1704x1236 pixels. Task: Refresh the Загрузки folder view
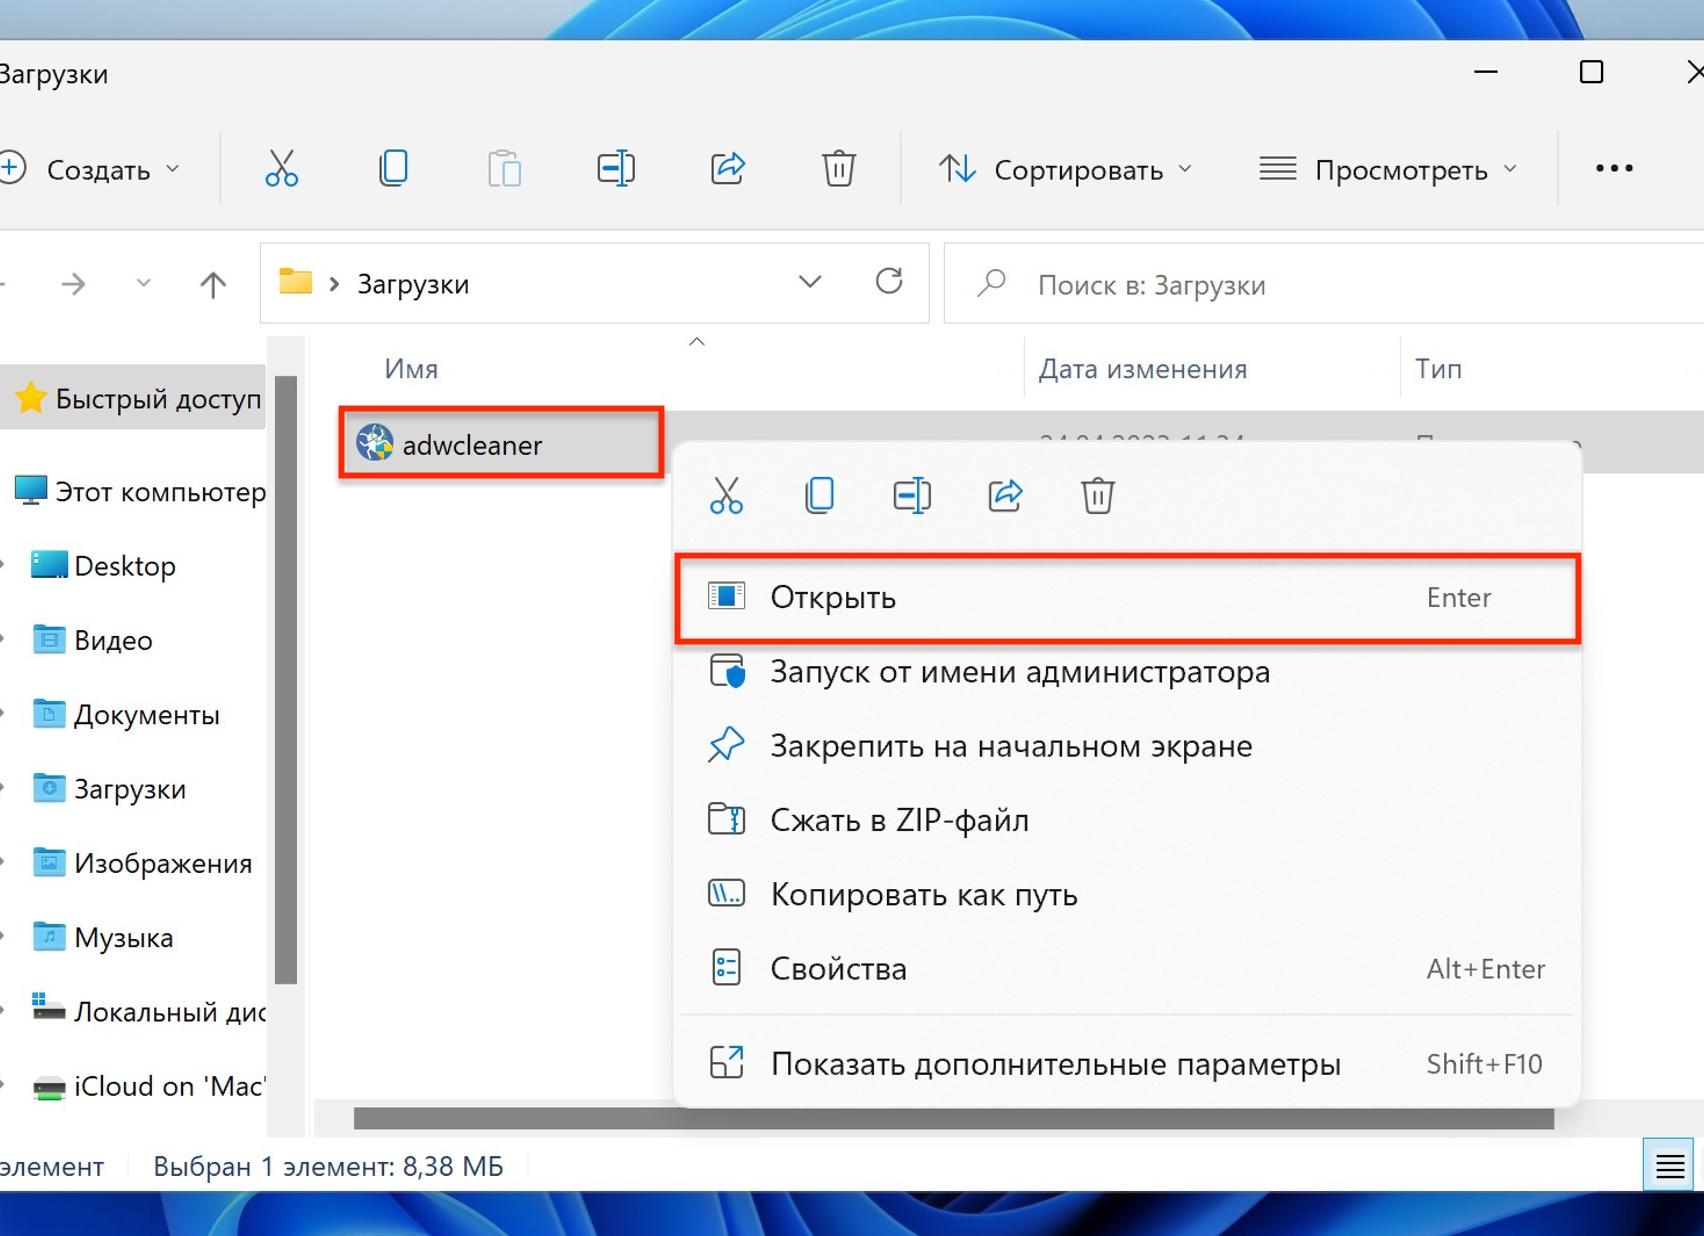(x=889, y=282)
